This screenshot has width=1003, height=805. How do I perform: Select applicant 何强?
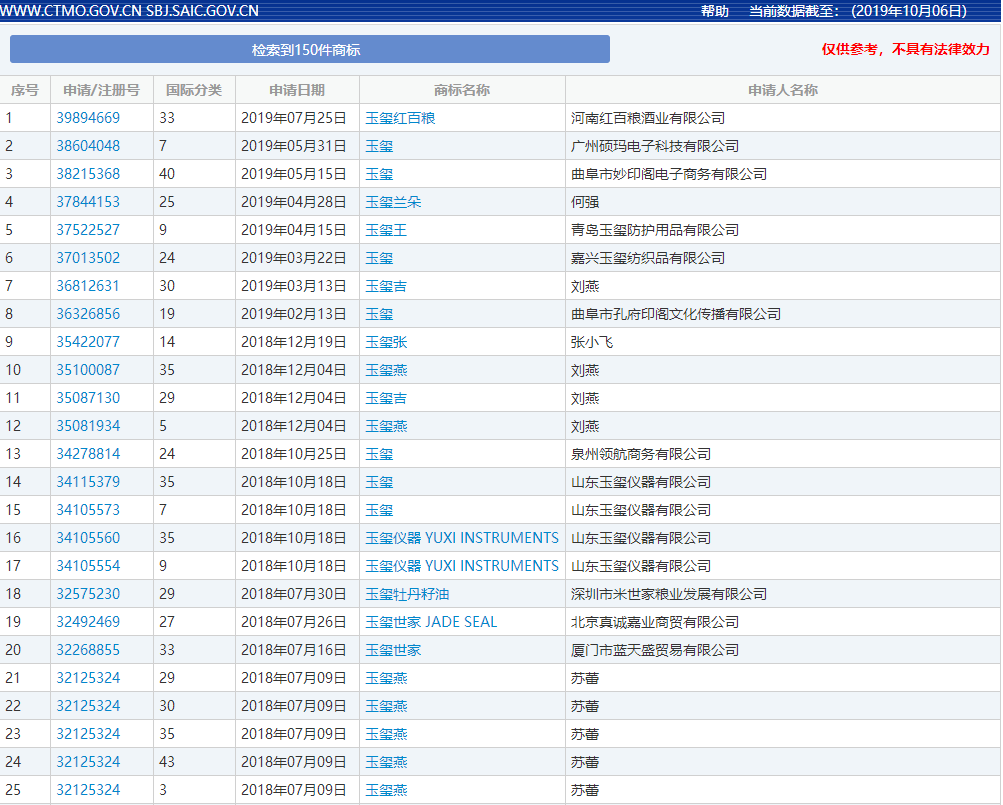point(585,202)
